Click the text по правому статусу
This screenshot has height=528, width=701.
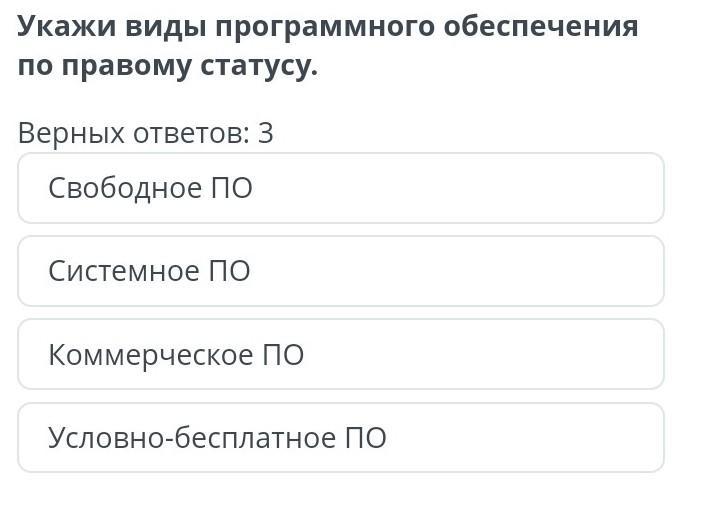pyautogui.click(x=168, y=66)
